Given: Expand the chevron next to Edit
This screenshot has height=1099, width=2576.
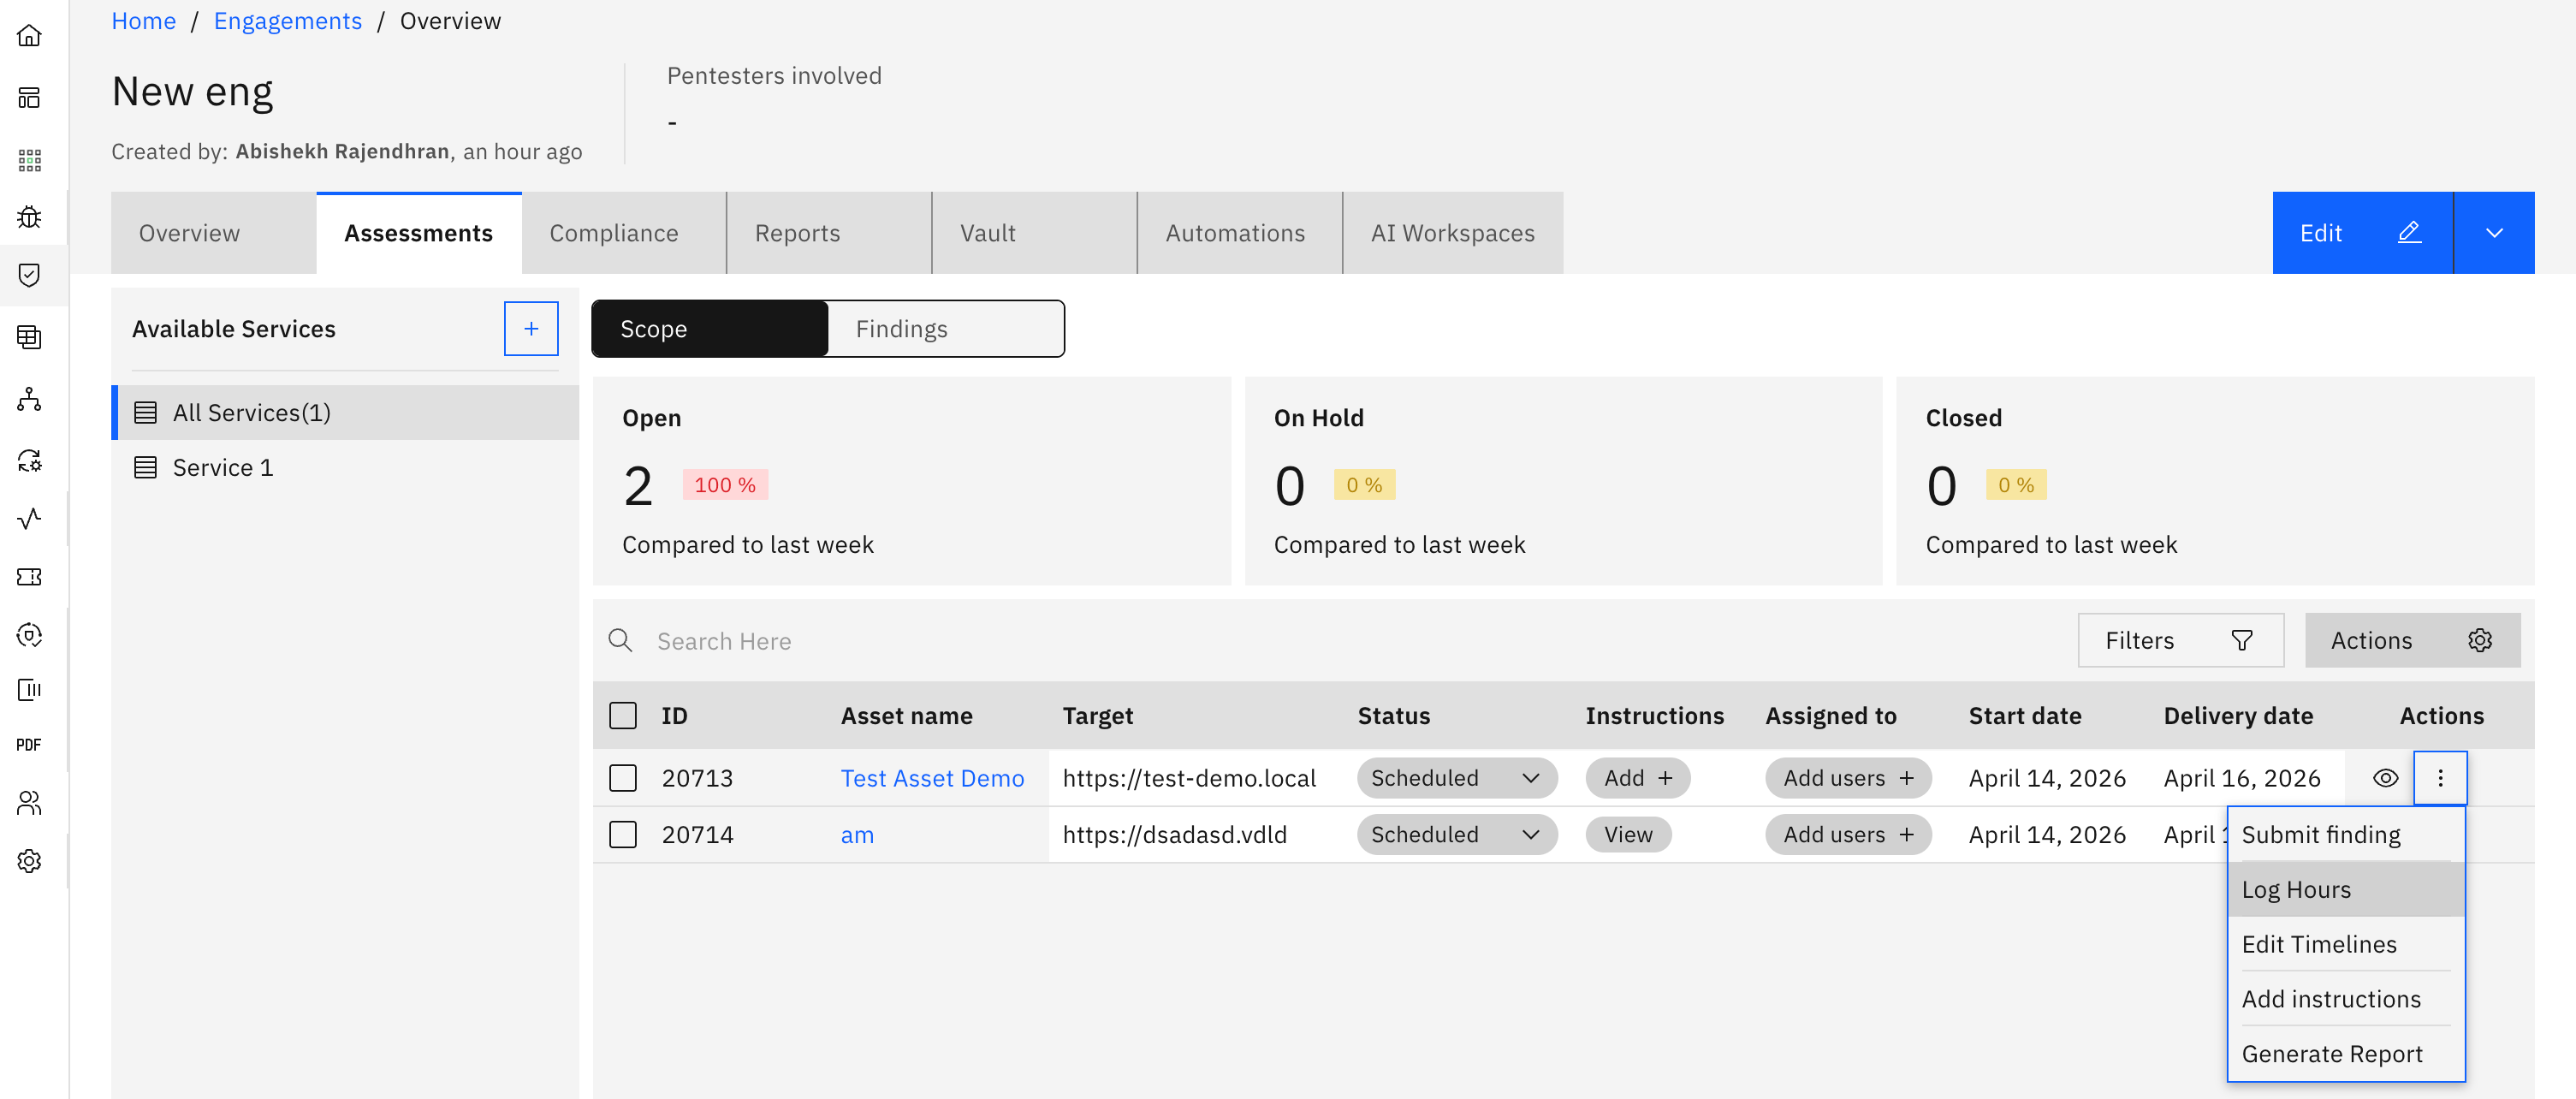Looking at the screenshot, I should coord(2494,233).
